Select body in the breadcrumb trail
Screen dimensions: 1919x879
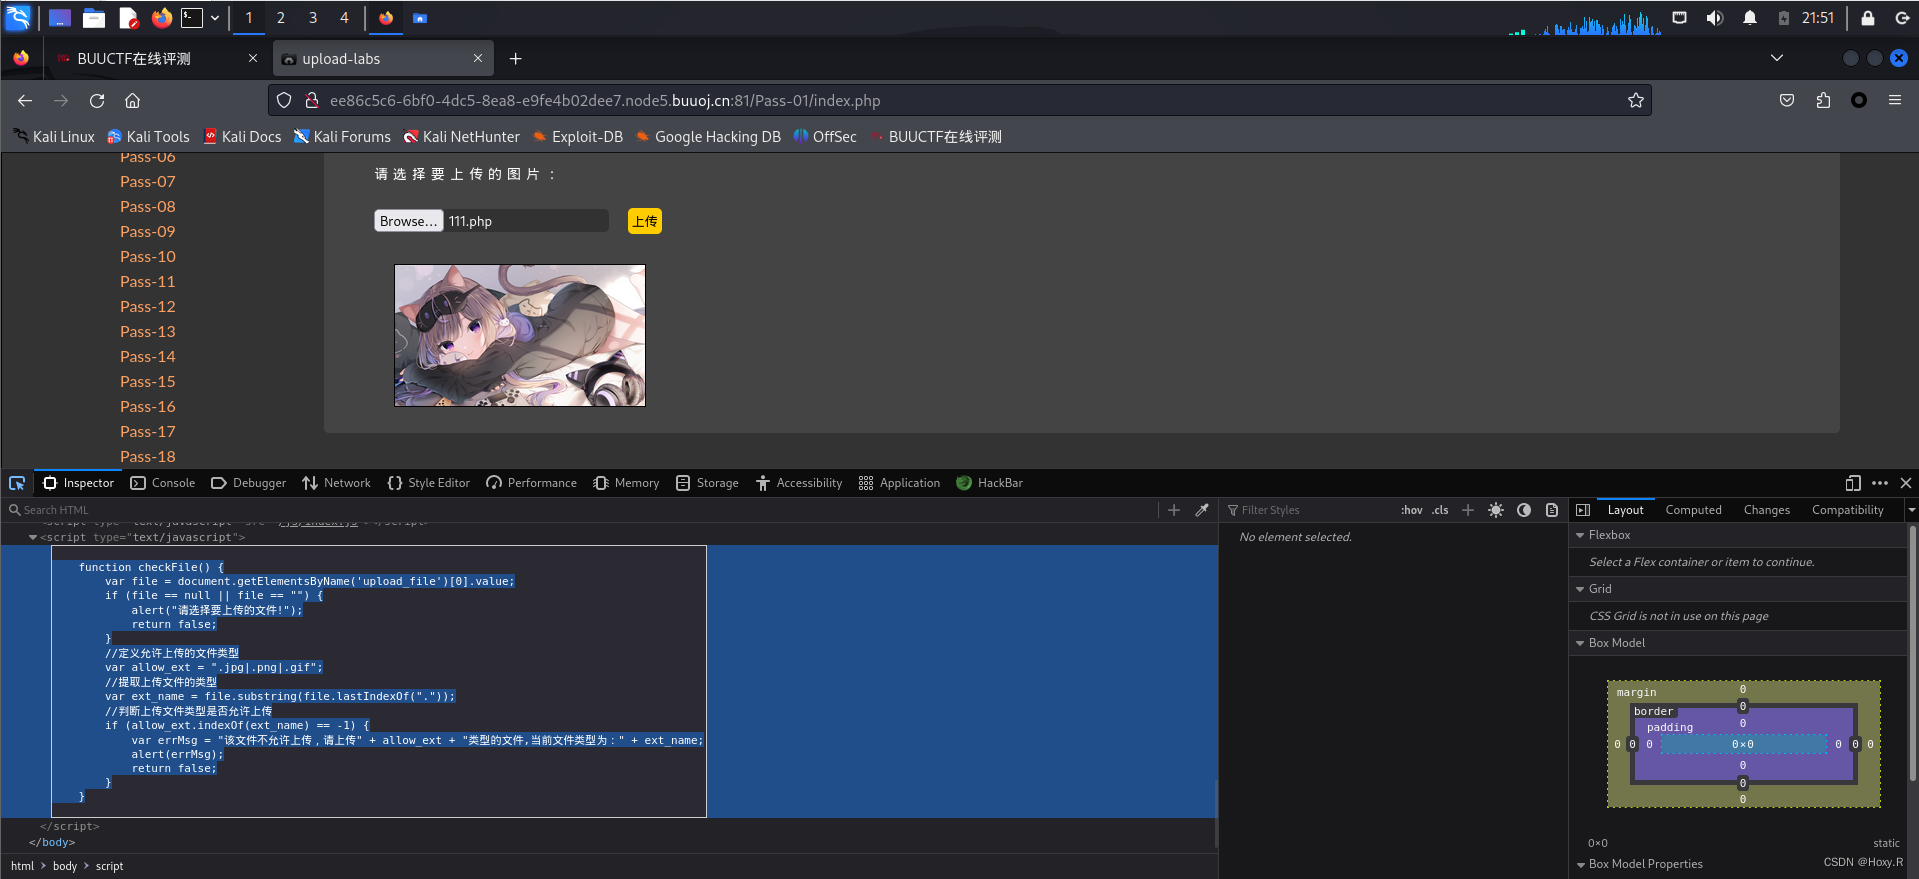tap(65, 866)
